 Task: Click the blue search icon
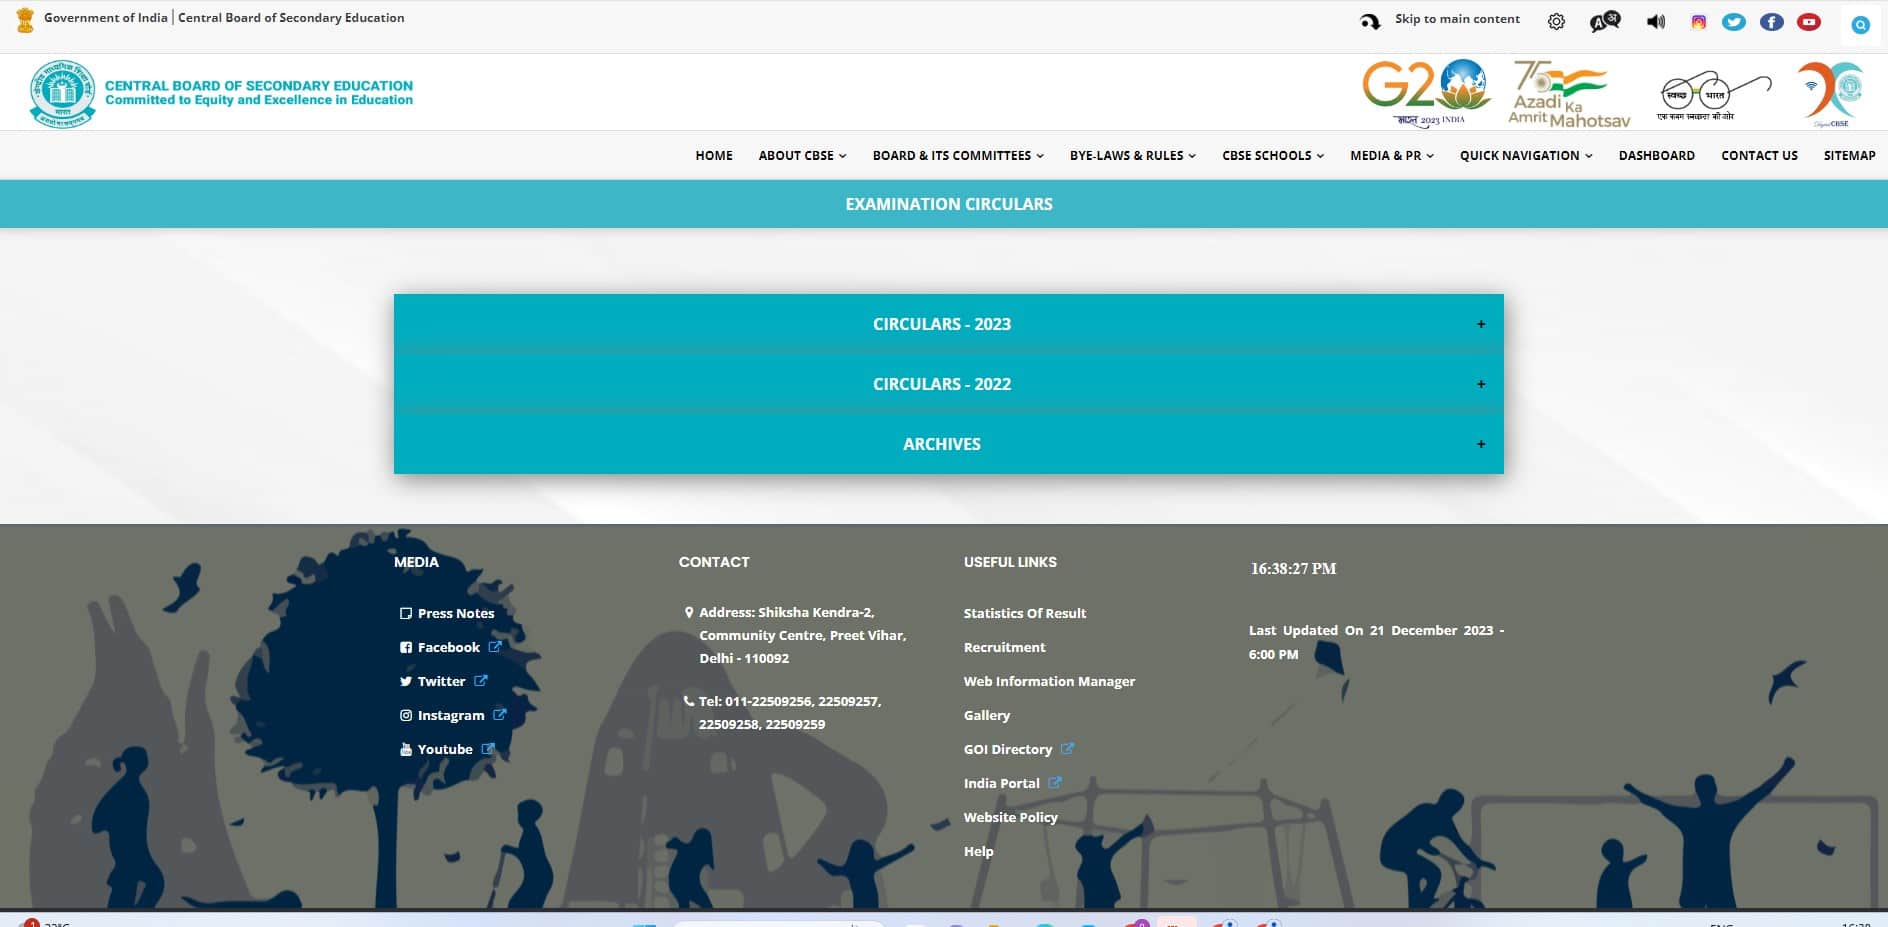click(1860, 24)
